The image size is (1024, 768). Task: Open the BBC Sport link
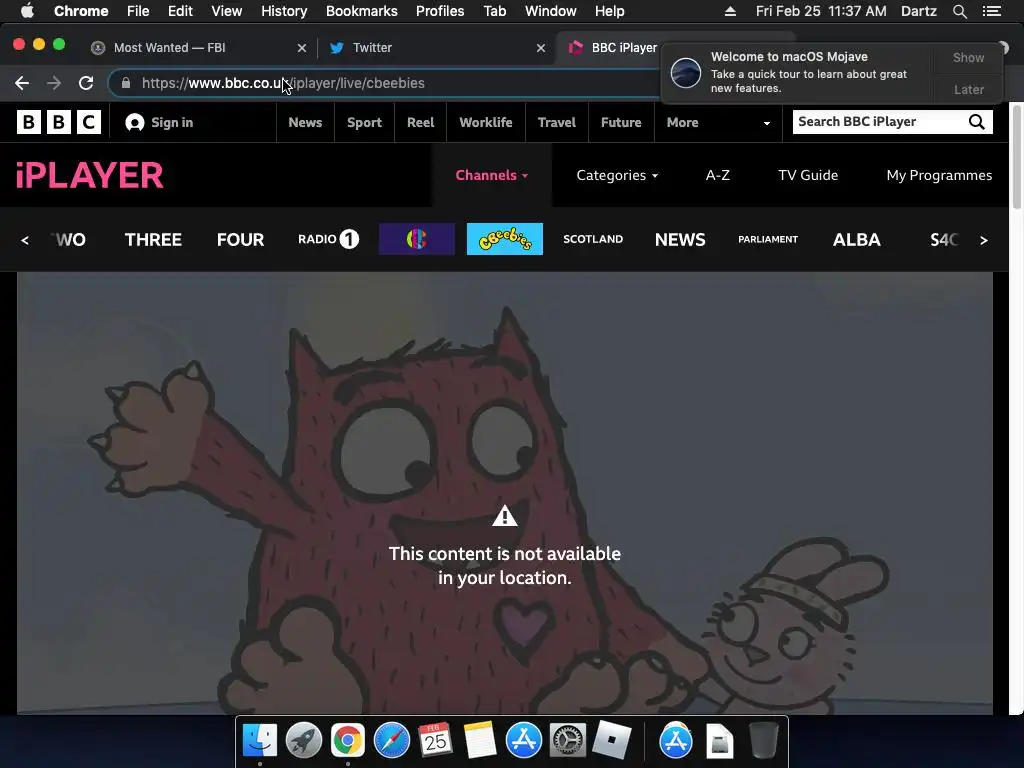[x=364, y=122]
